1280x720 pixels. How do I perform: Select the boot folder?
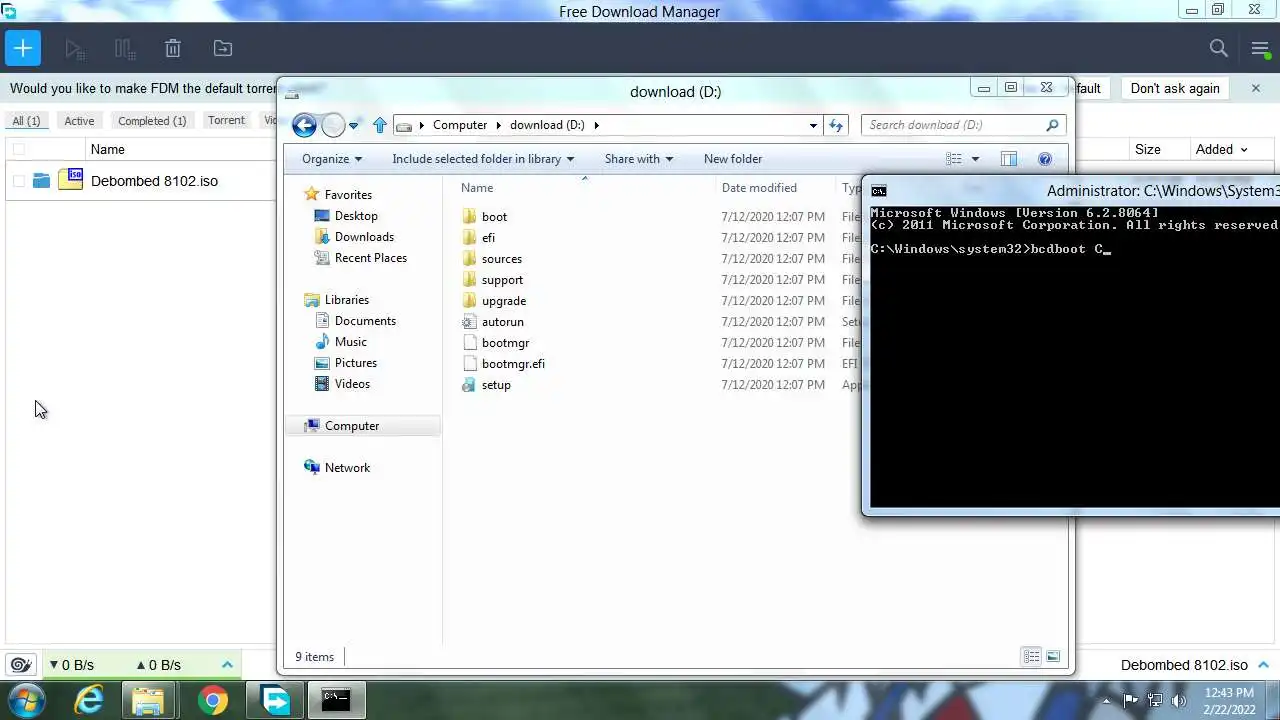point(494,217)
